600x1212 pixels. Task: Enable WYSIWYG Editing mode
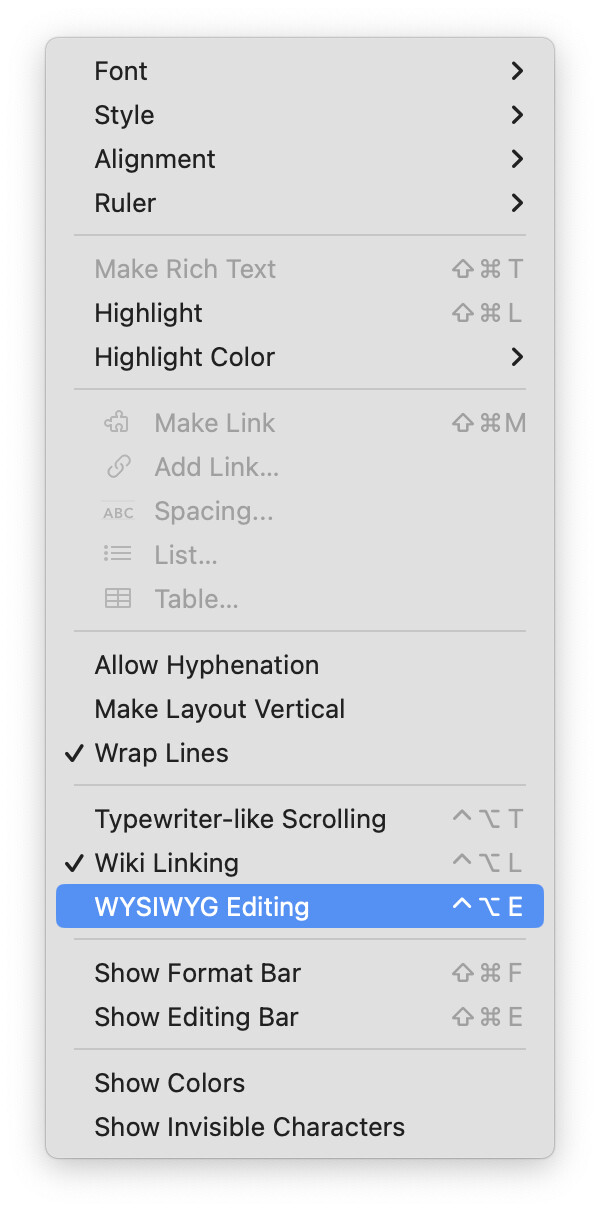(x=300, y=907)
